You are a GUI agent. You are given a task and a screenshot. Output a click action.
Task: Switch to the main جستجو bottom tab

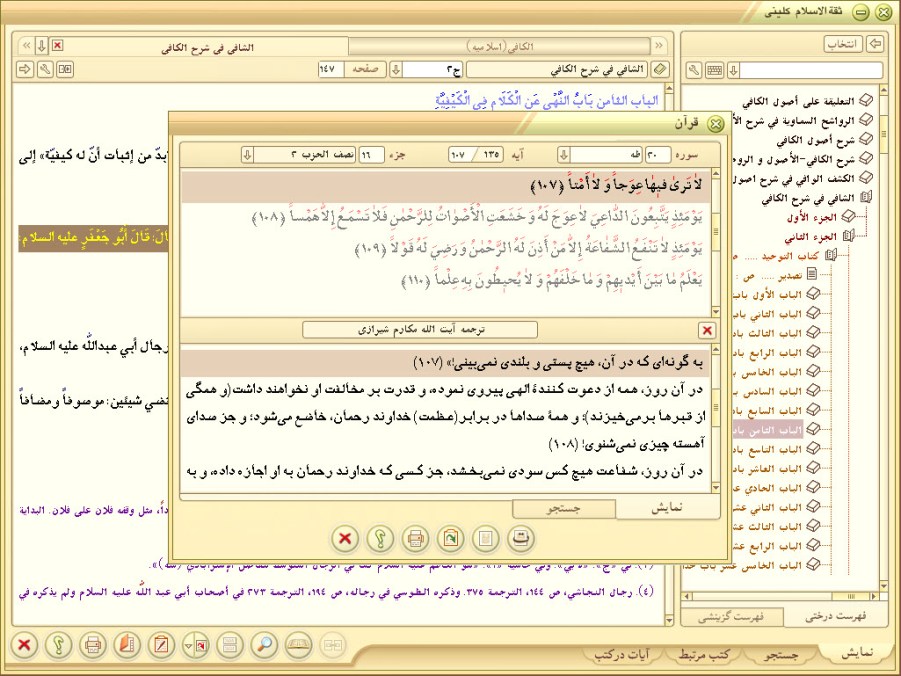point(781,654)
